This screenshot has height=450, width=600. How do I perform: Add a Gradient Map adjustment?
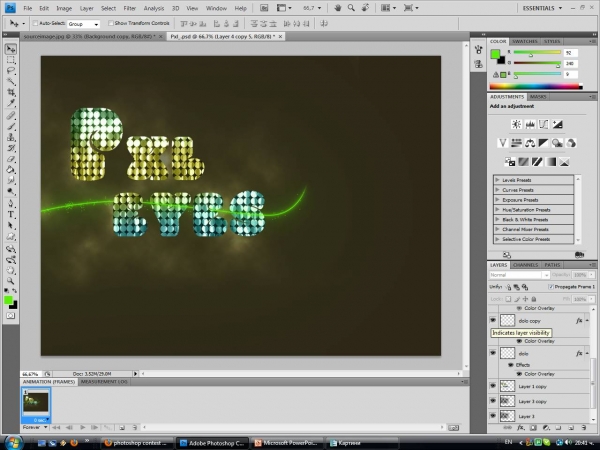pyautogui.click(x=551, y=162)
